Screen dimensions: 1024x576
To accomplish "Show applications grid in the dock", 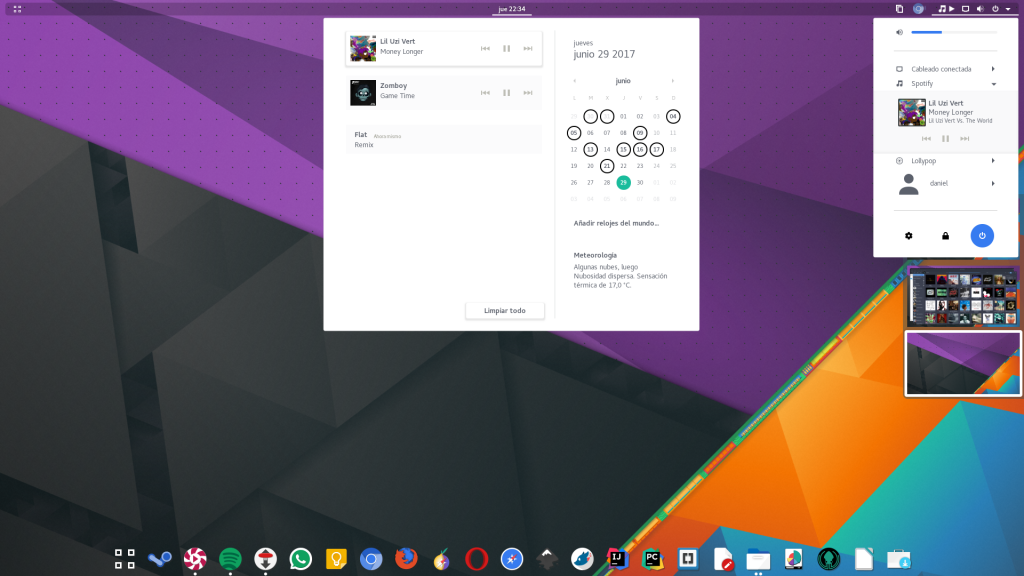I will pyautogui.click(x=125, y=558).
